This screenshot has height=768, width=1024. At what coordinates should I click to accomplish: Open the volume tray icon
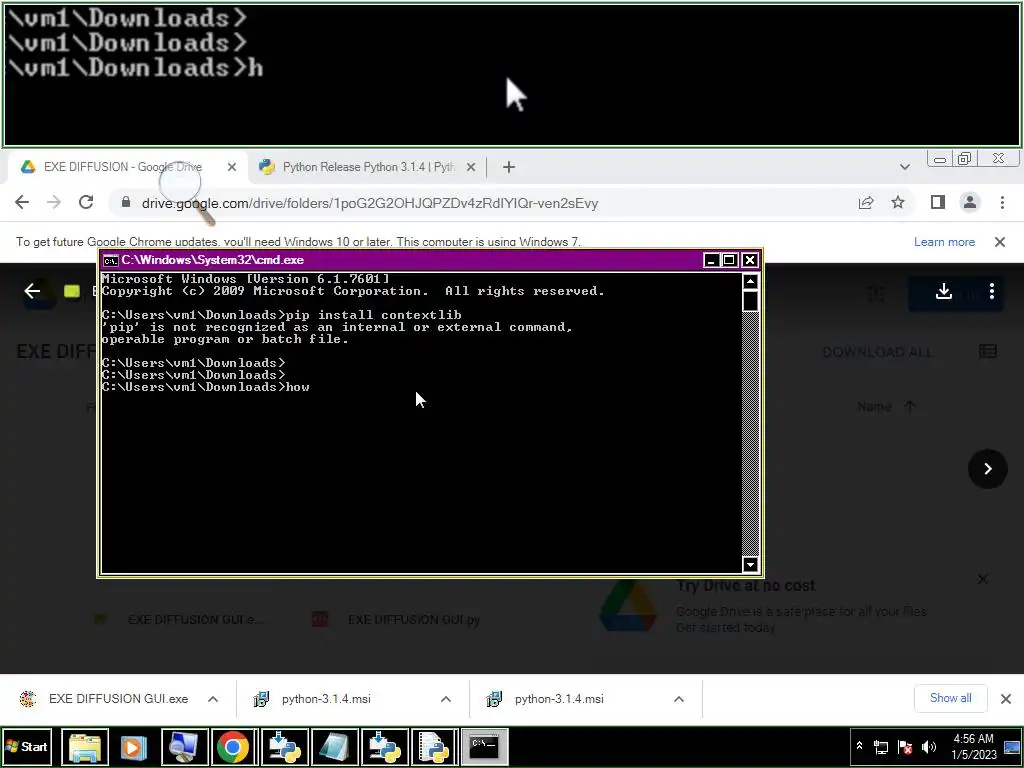click(x=929, y=747)
